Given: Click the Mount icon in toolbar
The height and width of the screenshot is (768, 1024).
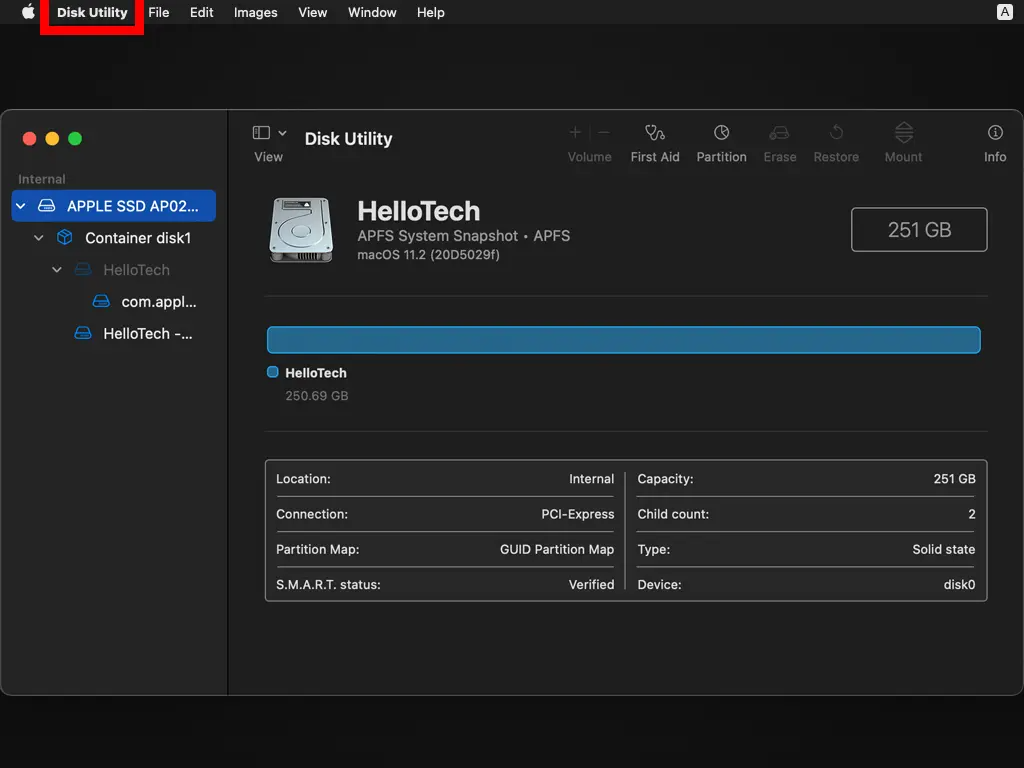Looking at the screenshot, I should 903,133.
